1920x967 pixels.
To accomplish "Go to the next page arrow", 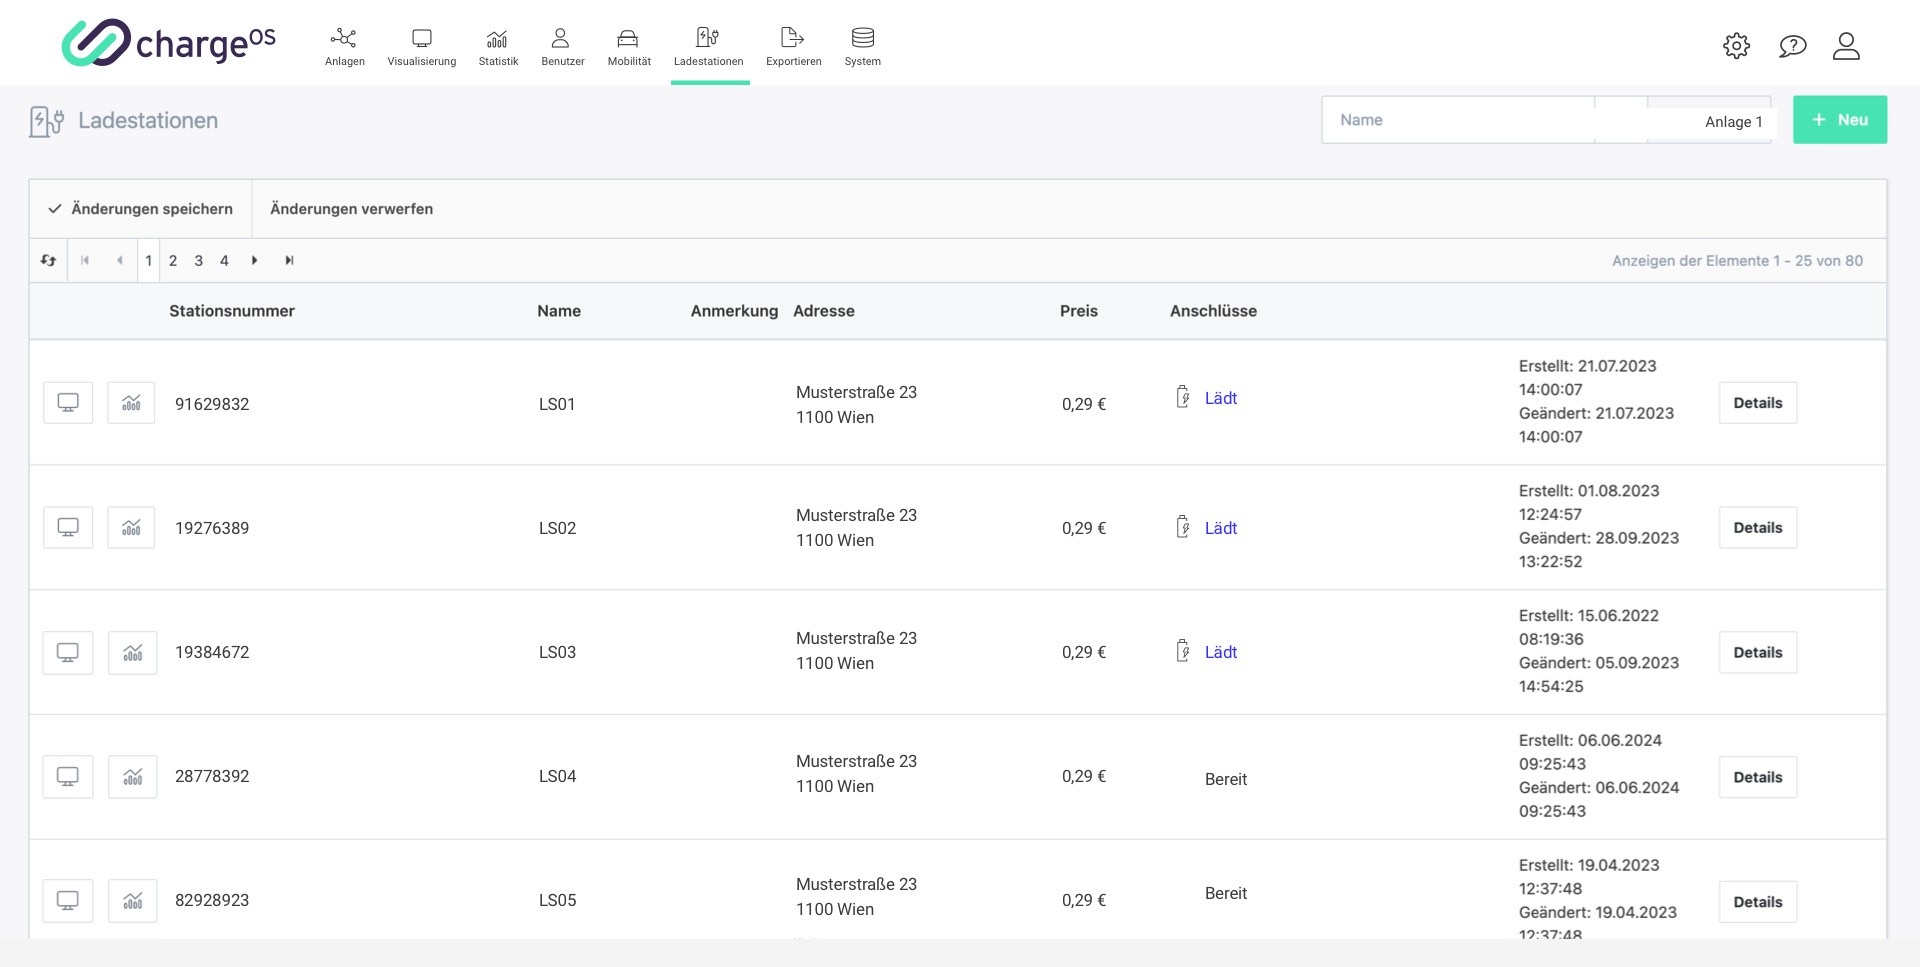I will coord(254,260).
